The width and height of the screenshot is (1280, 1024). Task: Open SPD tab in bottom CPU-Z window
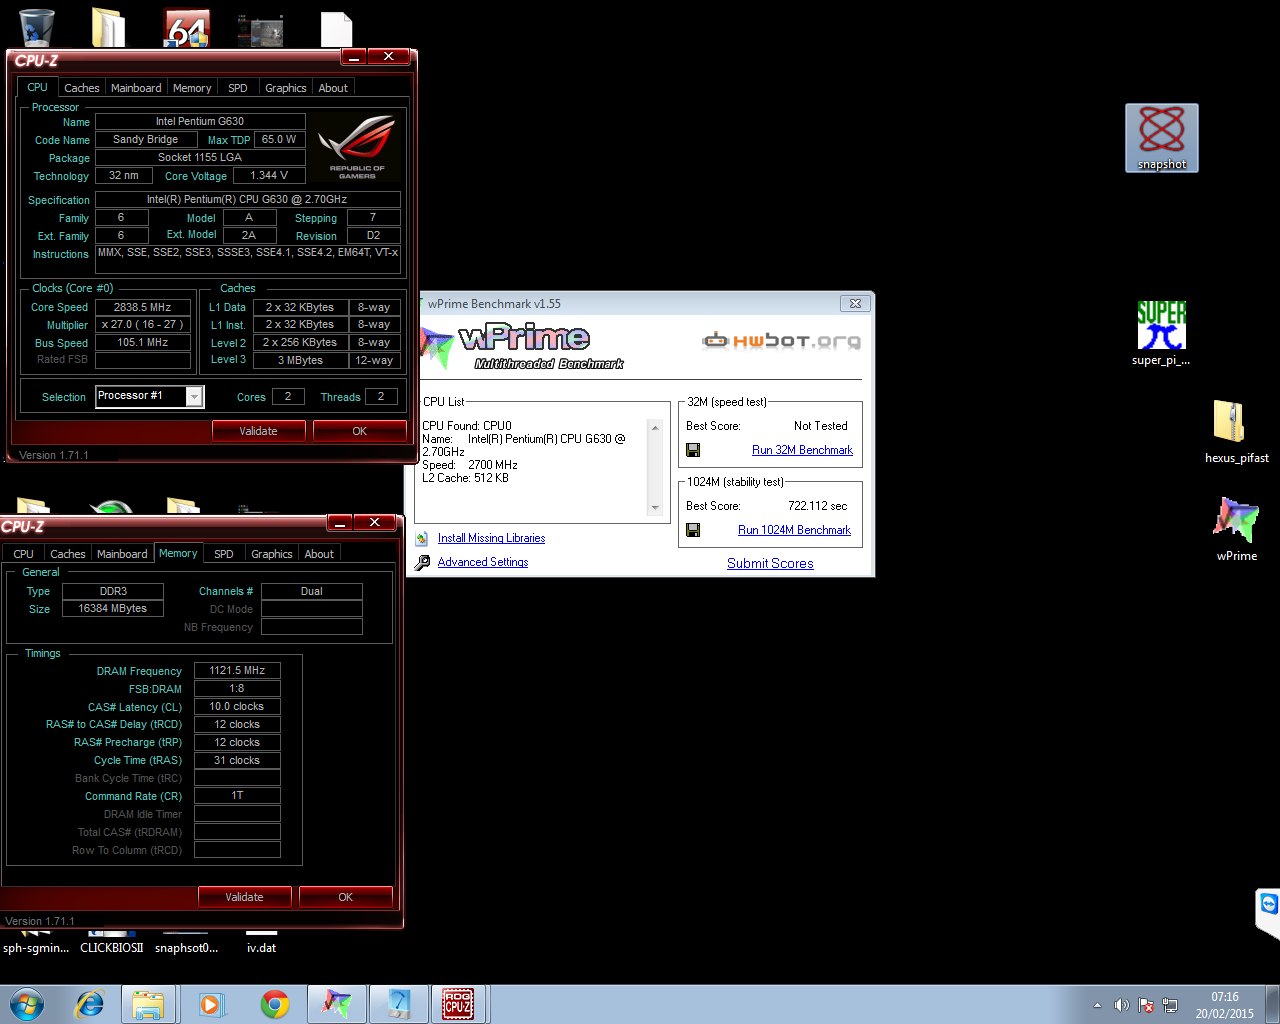[x=224, y=554]
